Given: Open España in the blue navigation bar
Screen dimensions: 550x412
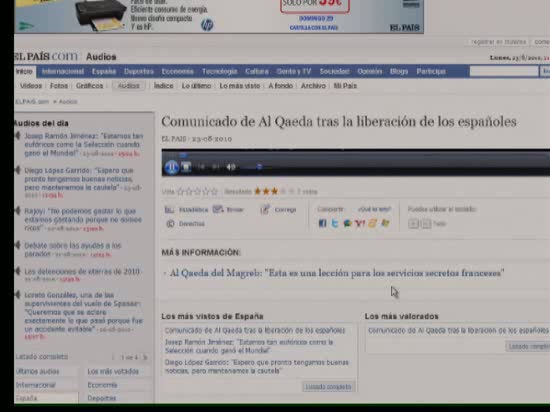Looking at the screenshot, I should click(104, 72).
